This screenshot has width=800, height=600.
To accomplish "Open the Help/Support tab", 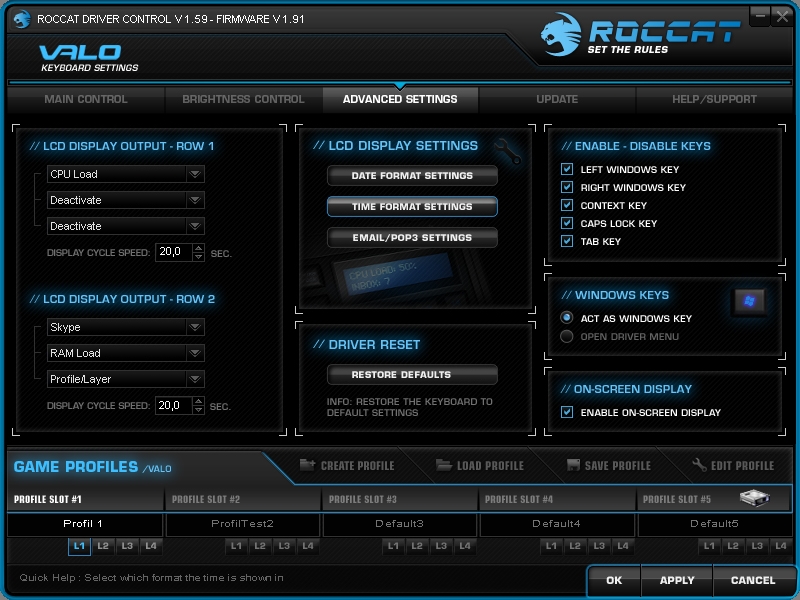I will click(714, 99).
